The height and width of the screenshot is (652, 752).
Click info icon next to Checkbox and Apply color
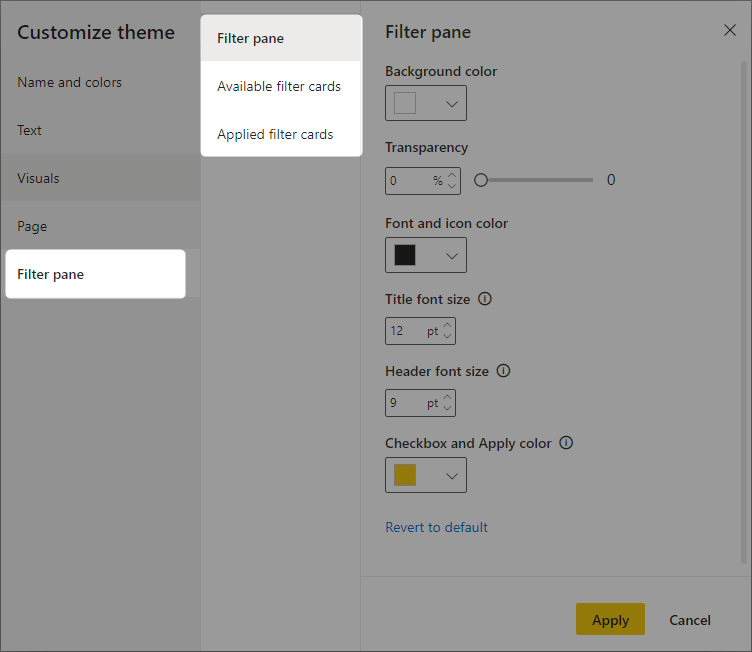tap(566, 443)
